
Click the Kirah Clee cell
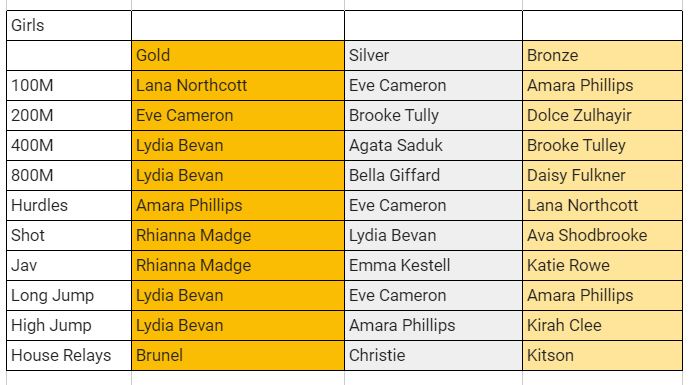602,325
